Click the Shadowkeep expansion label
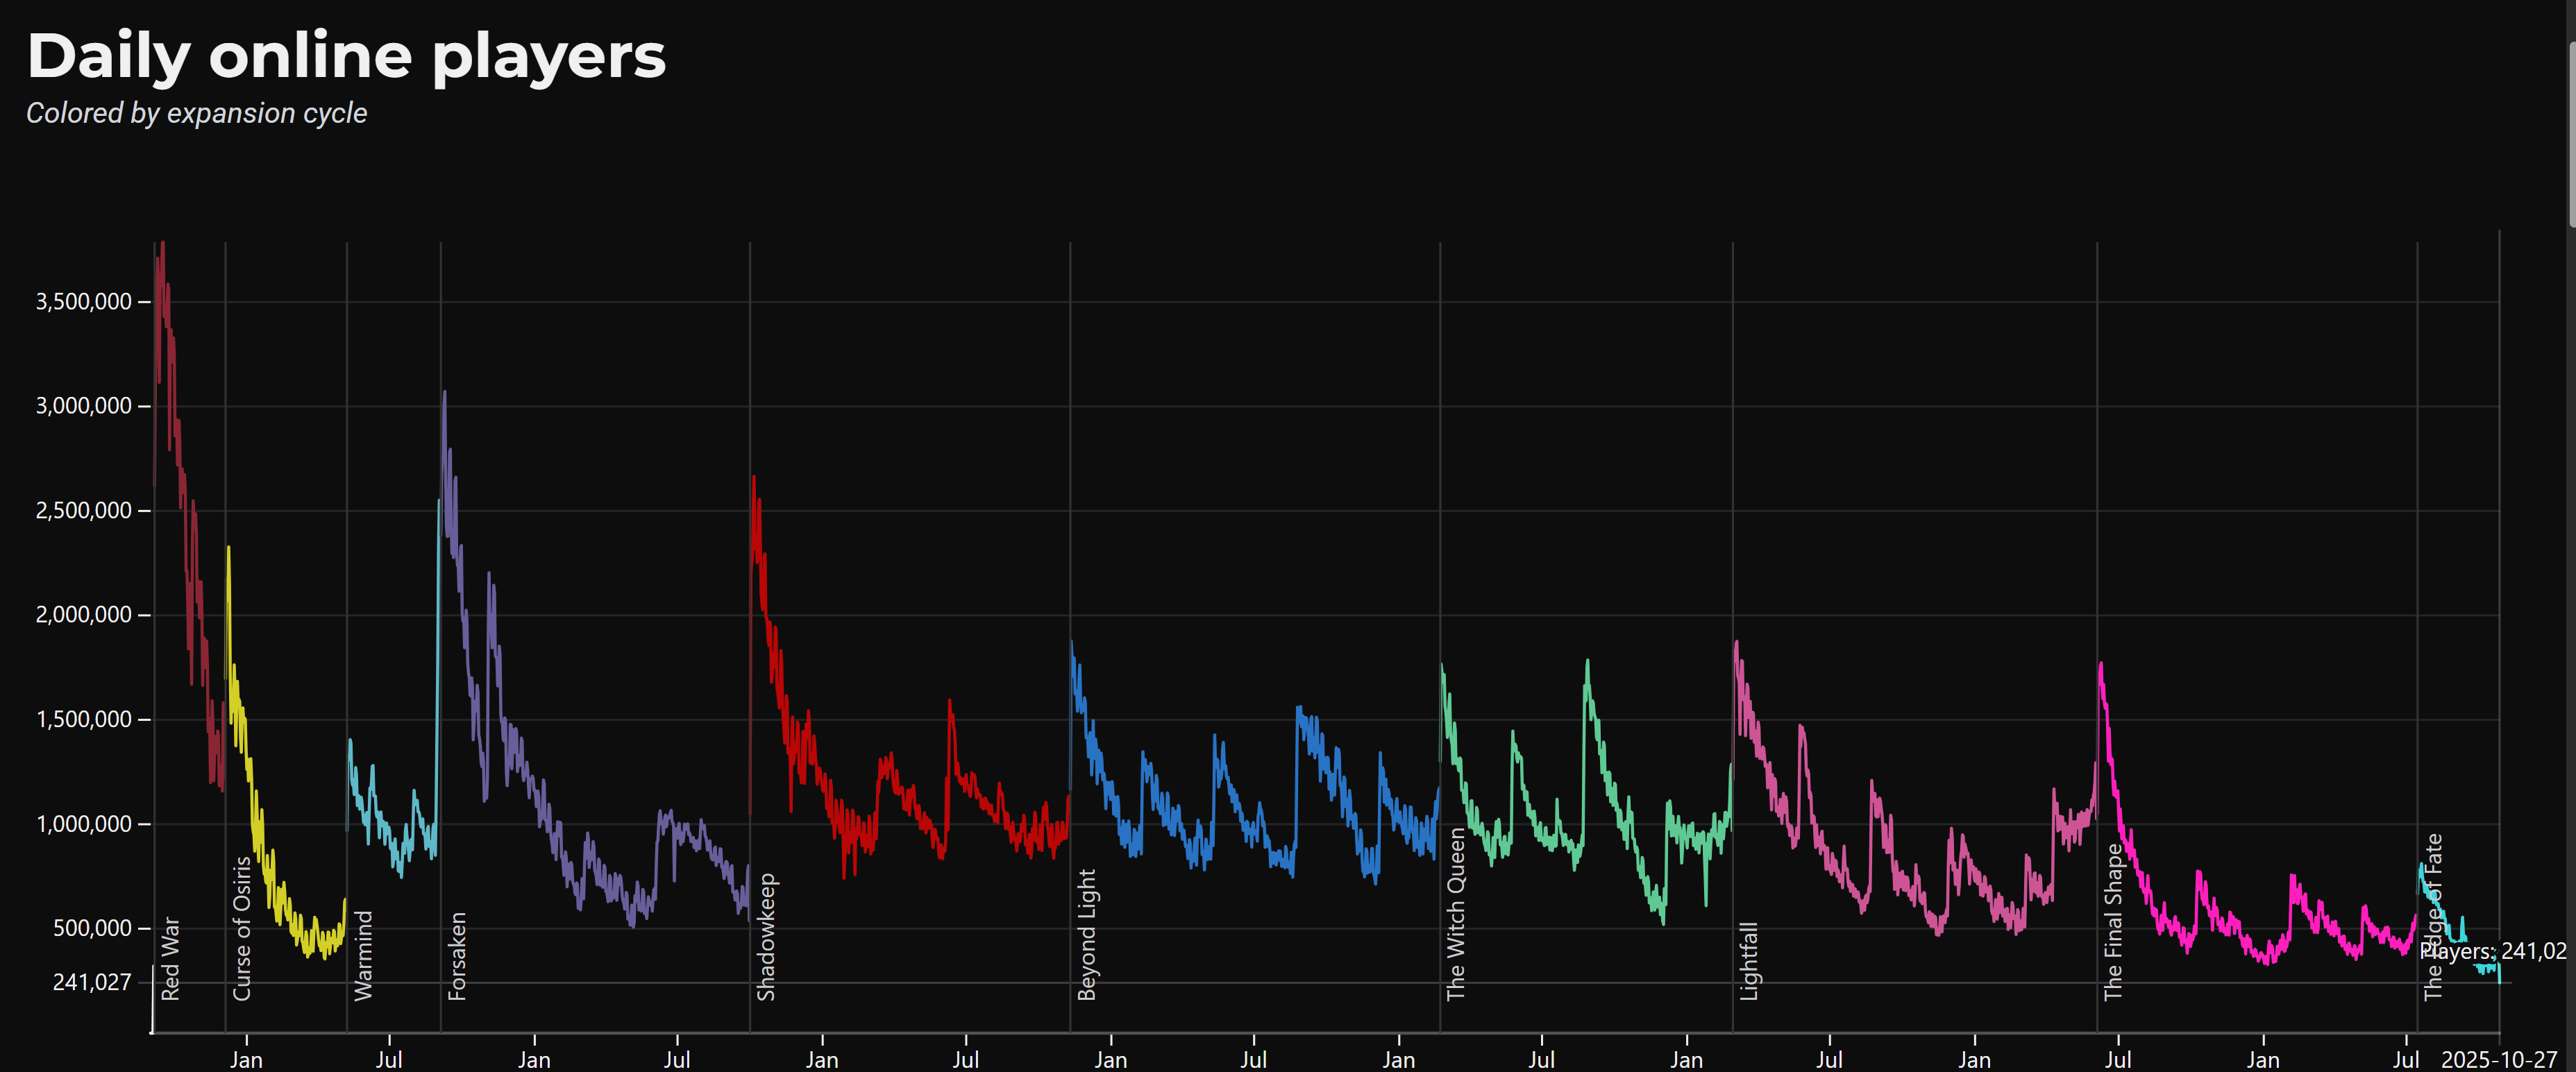2576x1072 pixels. [x=766, y=936]
